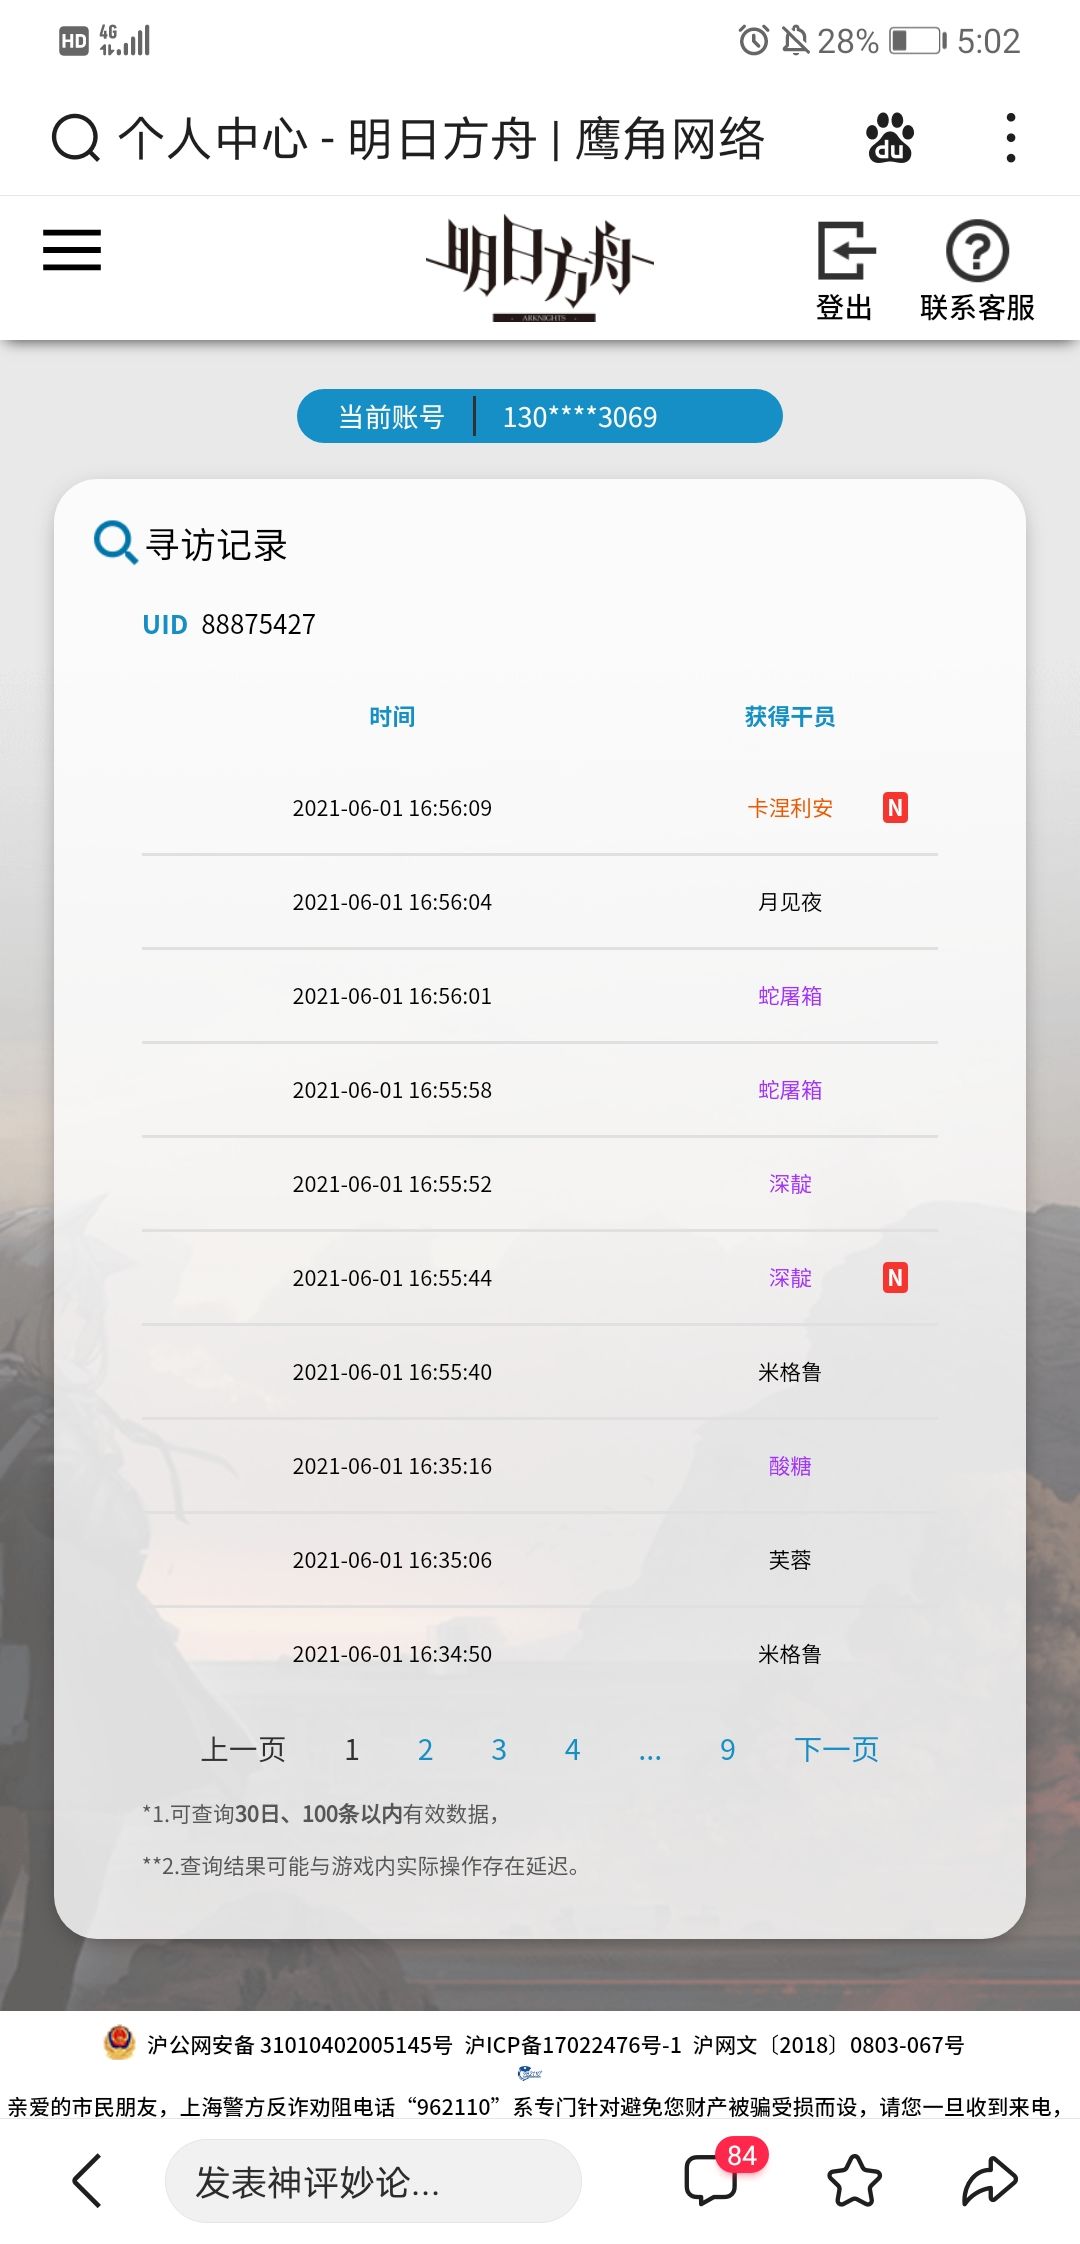Tap the search magnifier in address bar
The width and height of the screenshot is (1080, 2244).
tap(75, 138)
